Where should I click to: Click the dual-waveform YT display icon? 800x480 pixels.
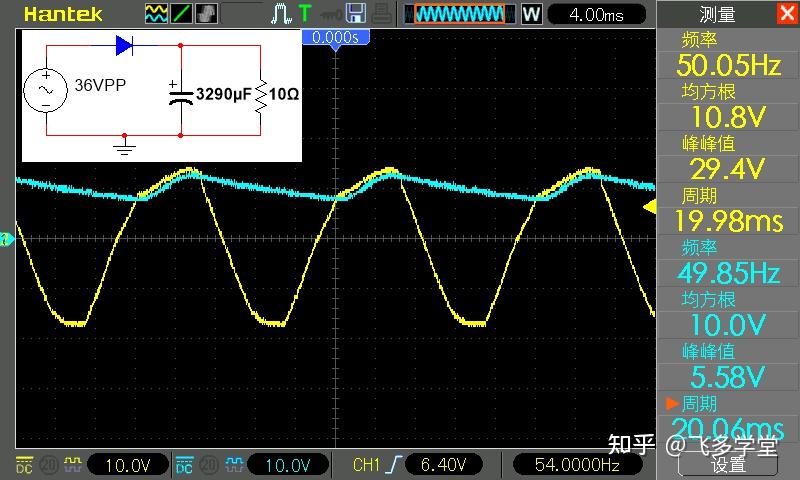pyautogui.click(x=156, y=14)
